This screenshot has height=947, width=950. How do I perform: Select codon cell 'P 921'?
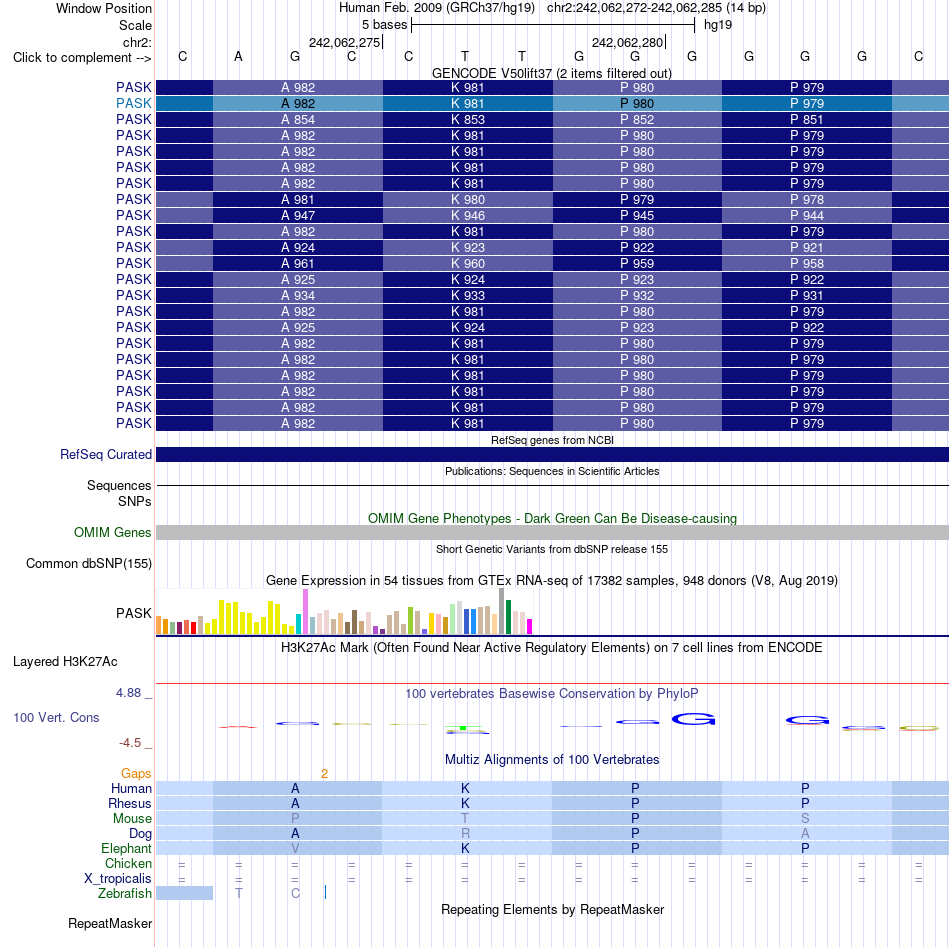click(x=807, y=247)
